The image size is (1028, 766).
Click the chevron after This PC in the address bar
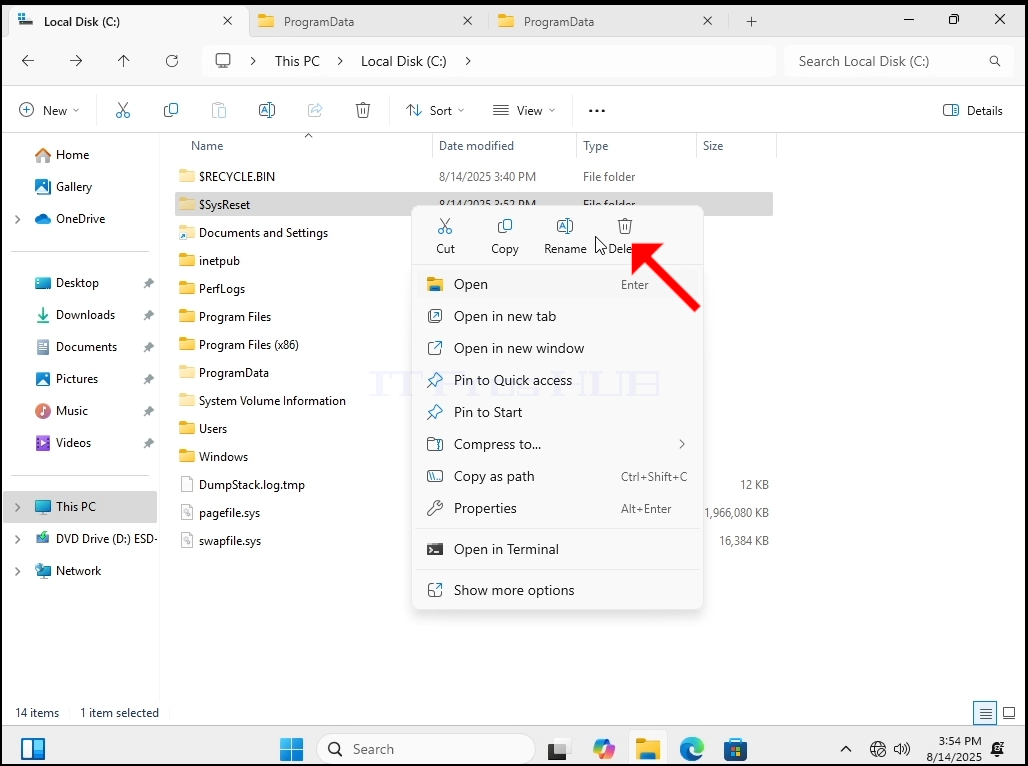point(340,61)
